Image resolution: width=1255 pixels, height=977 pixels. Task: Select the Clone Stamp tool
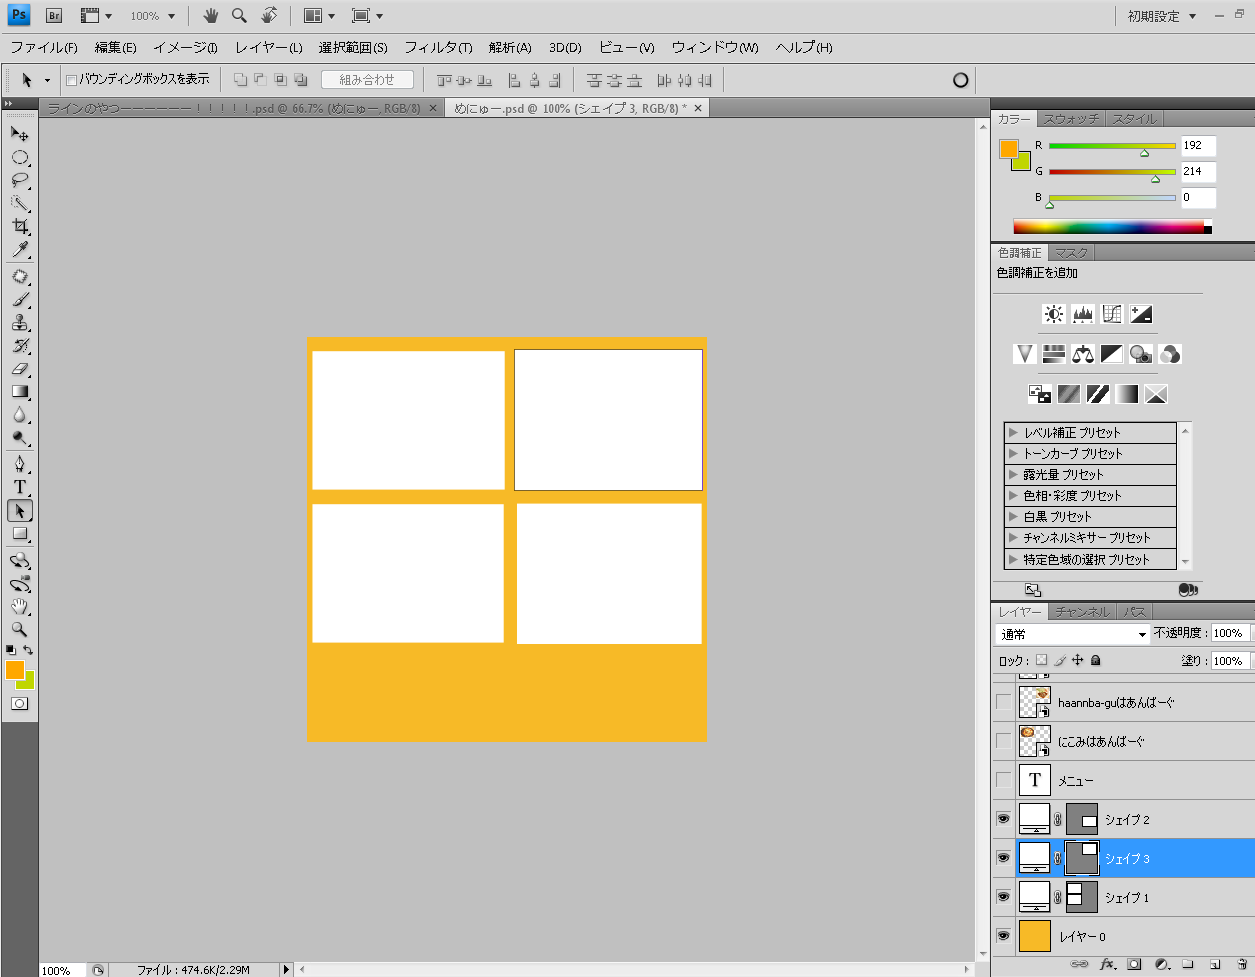click(x=20, y=323)
